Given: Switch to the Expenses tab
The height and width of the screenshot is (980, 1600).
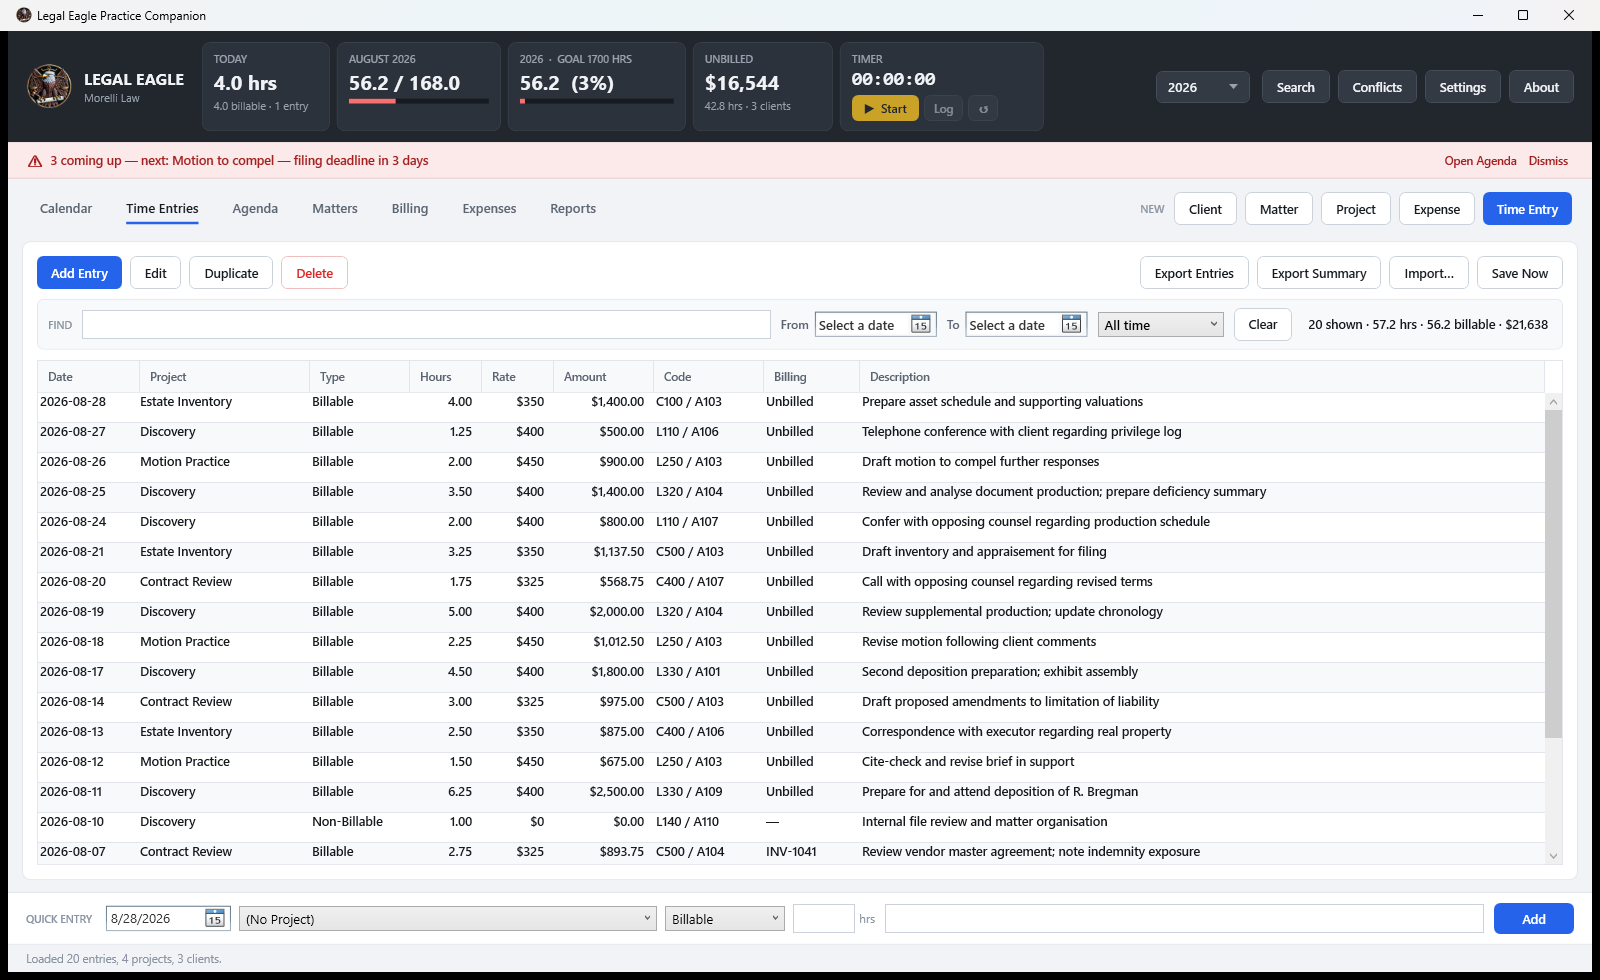Looking at the screenshot, I should tap(489, 209).
